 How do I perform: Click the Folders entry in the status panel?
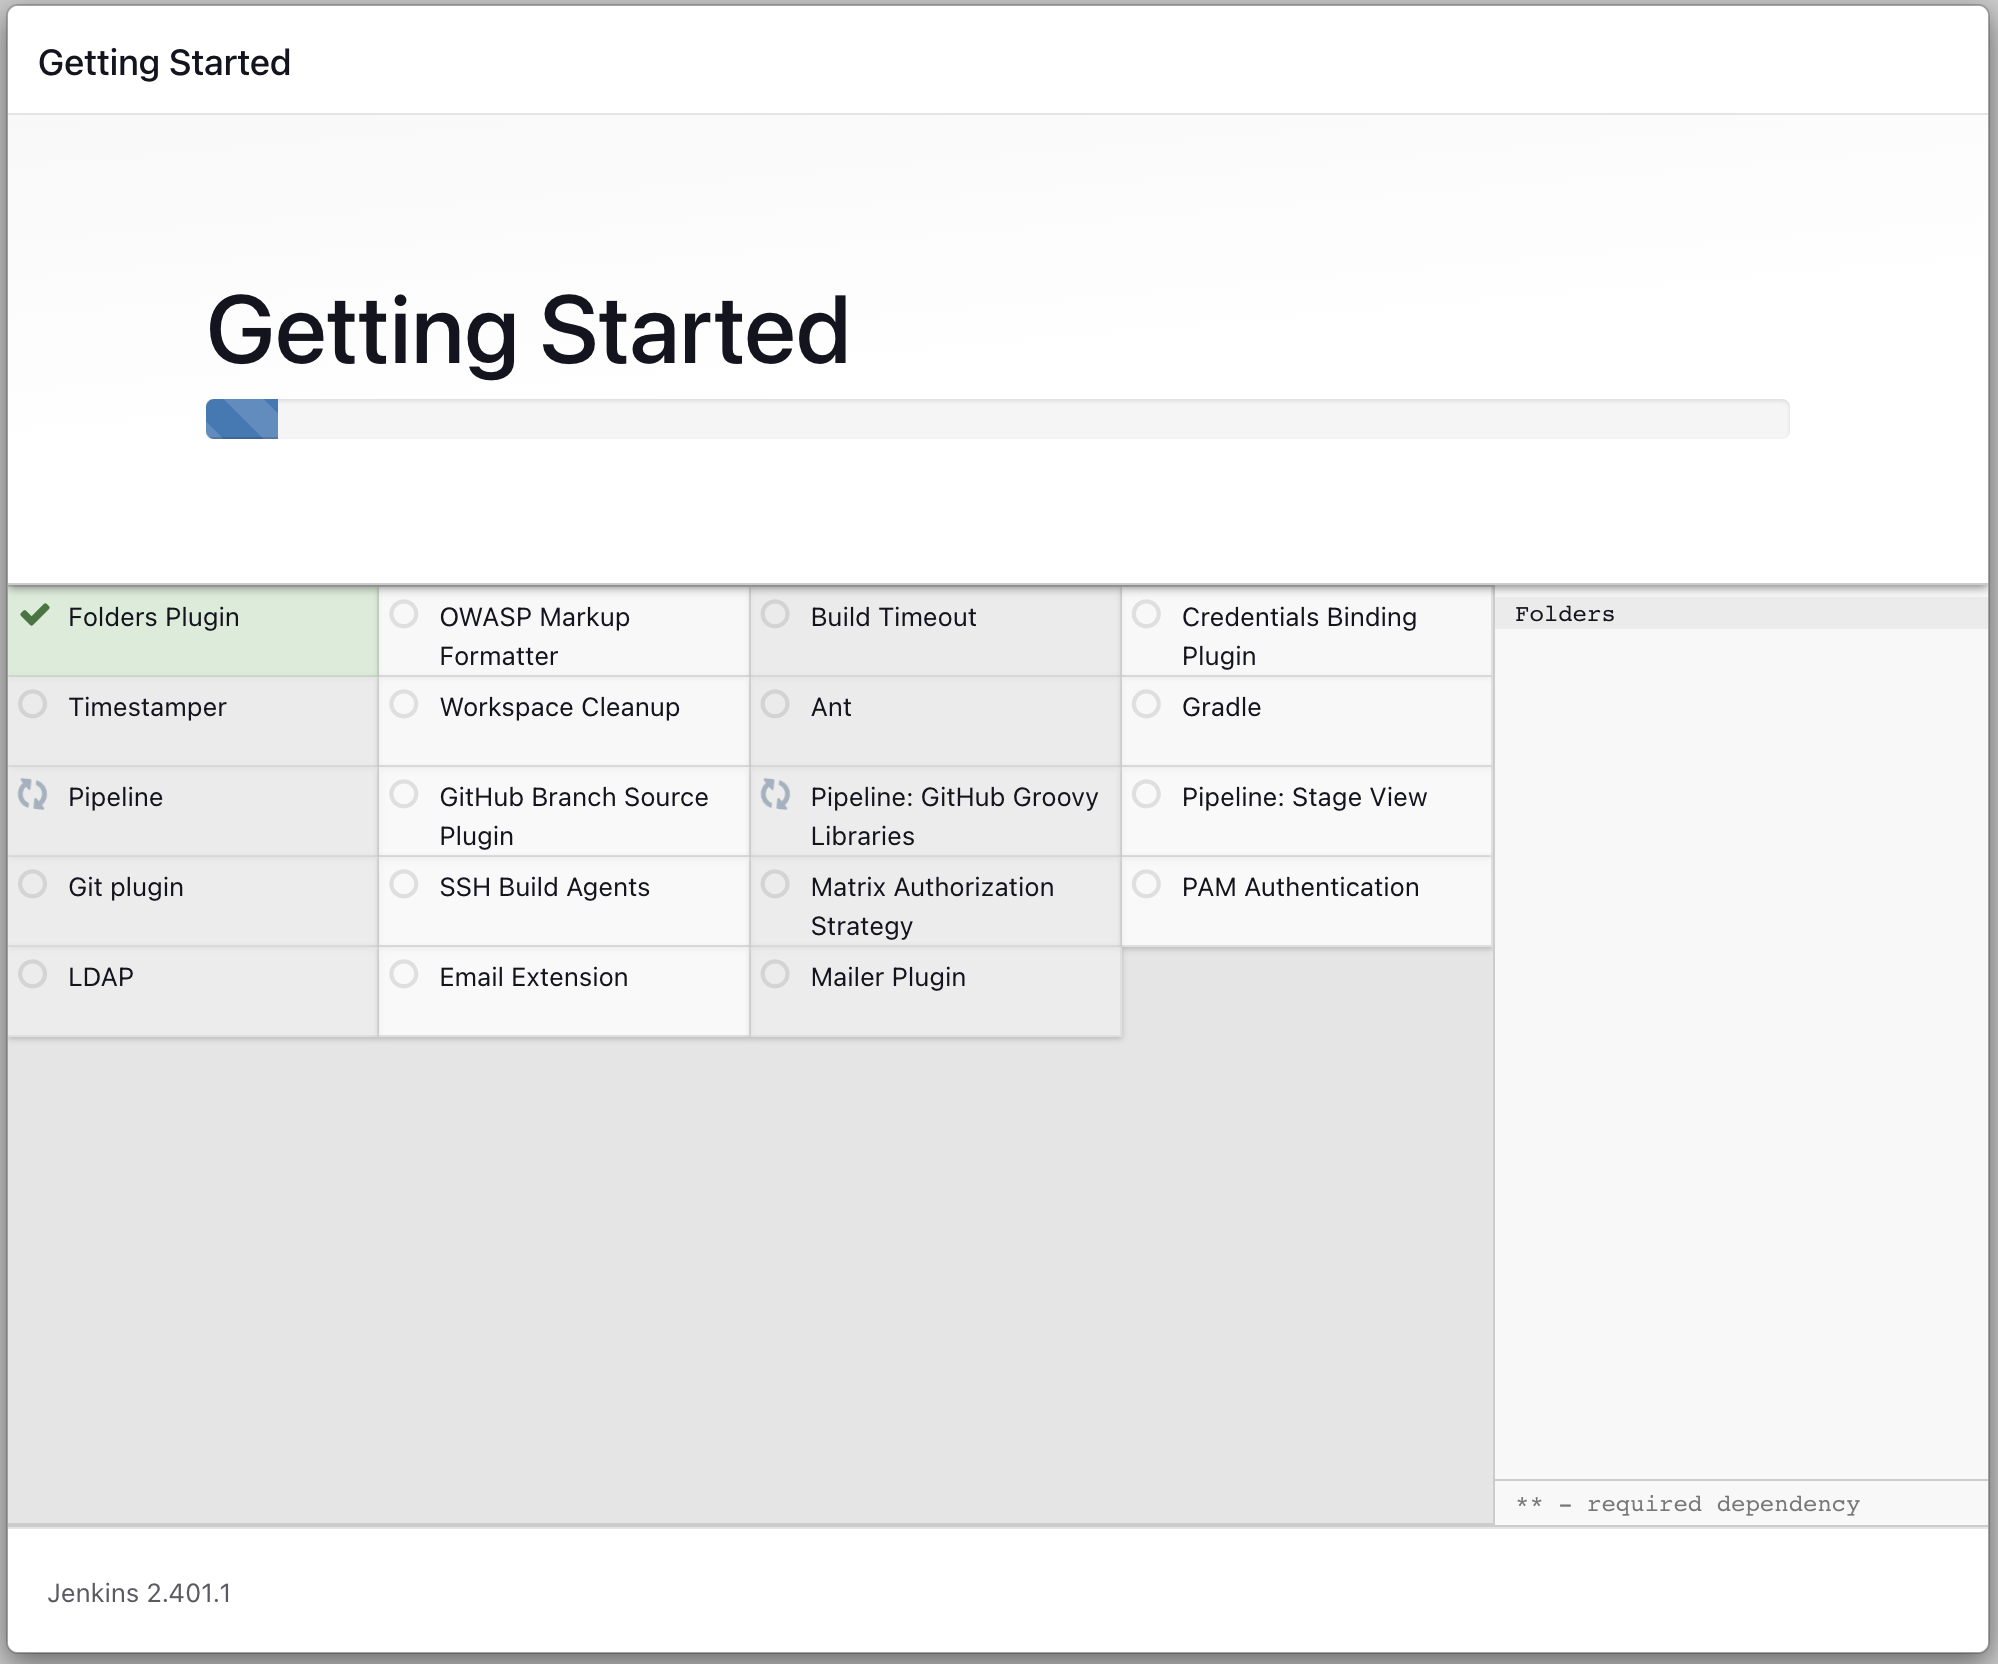(1564, 614)
